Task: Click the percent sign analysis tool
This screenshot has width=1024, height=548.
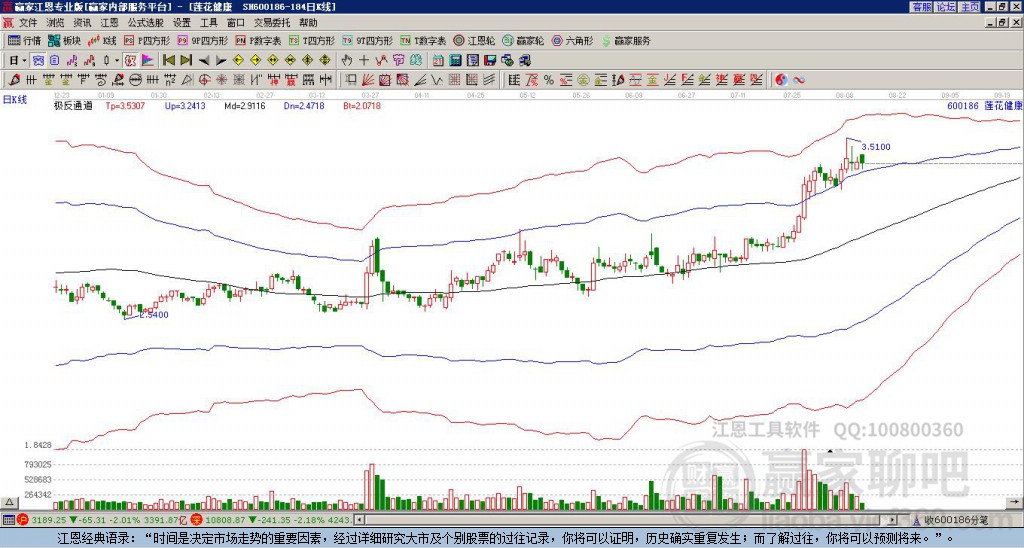Action: [x=549, y=80]
